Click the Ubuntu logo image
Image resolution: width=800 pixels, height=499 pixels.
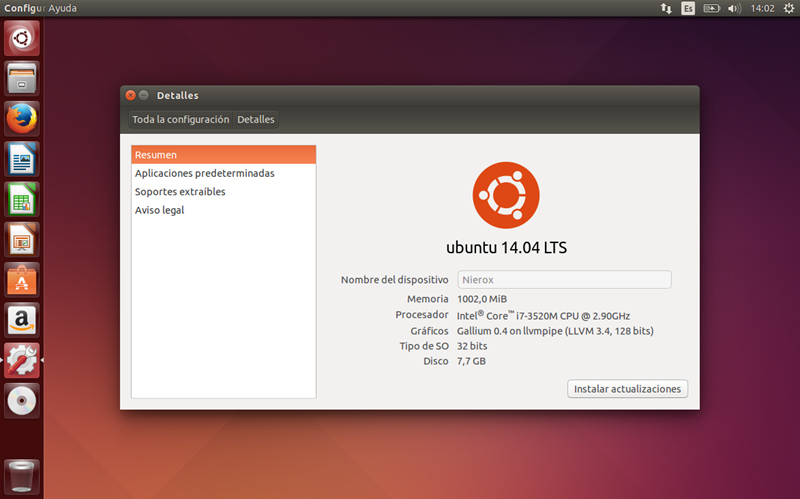506,195
